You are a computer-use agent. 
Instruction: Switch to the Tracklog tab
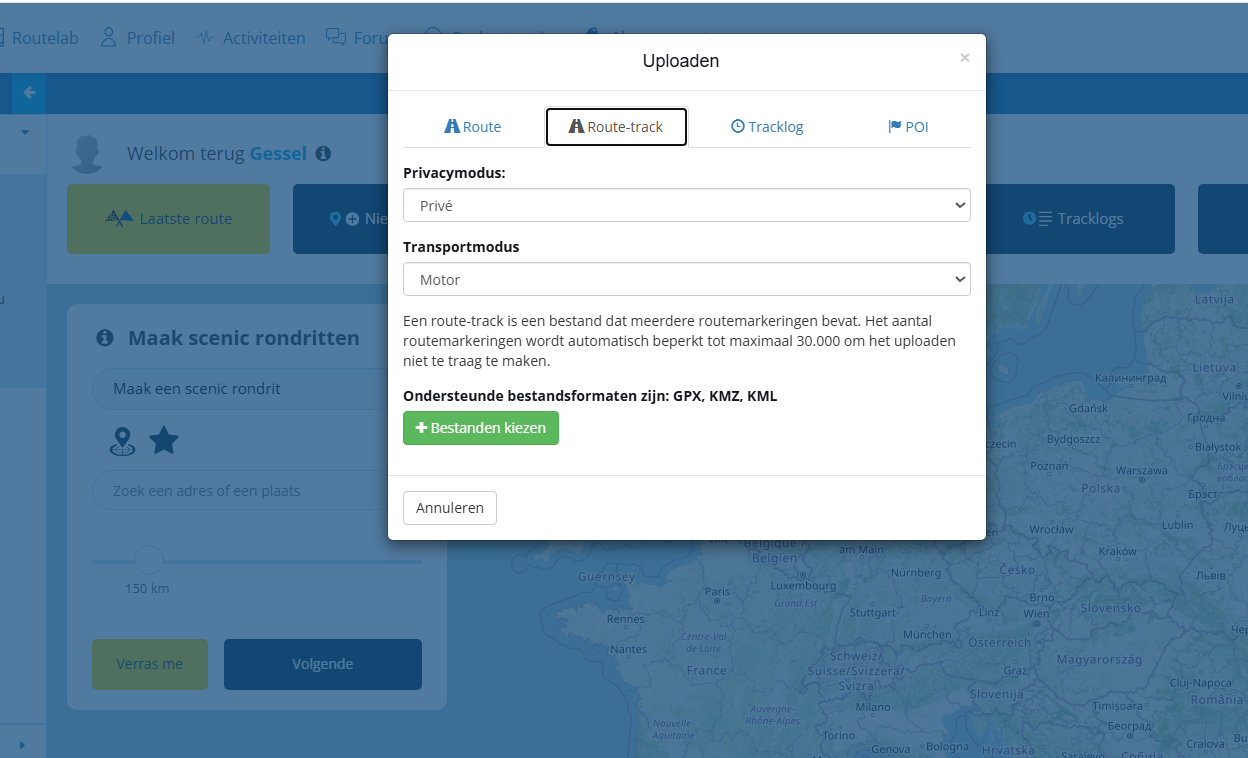tap(767, 127)
